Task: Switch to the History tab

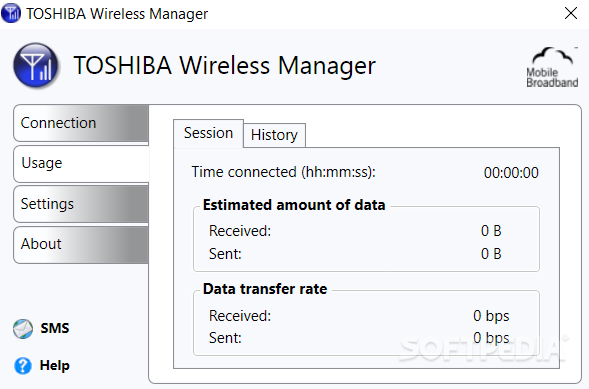Action: (x=274, y=135)
